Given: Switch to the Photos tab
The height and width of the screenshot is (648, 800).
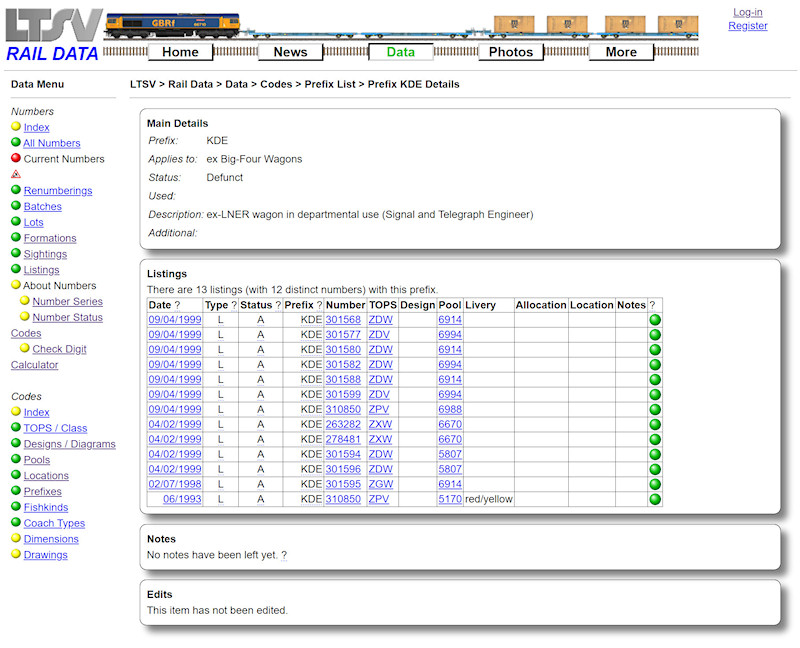Looking at the screenshot, I should pyautogui.click(x=510, y=51).
